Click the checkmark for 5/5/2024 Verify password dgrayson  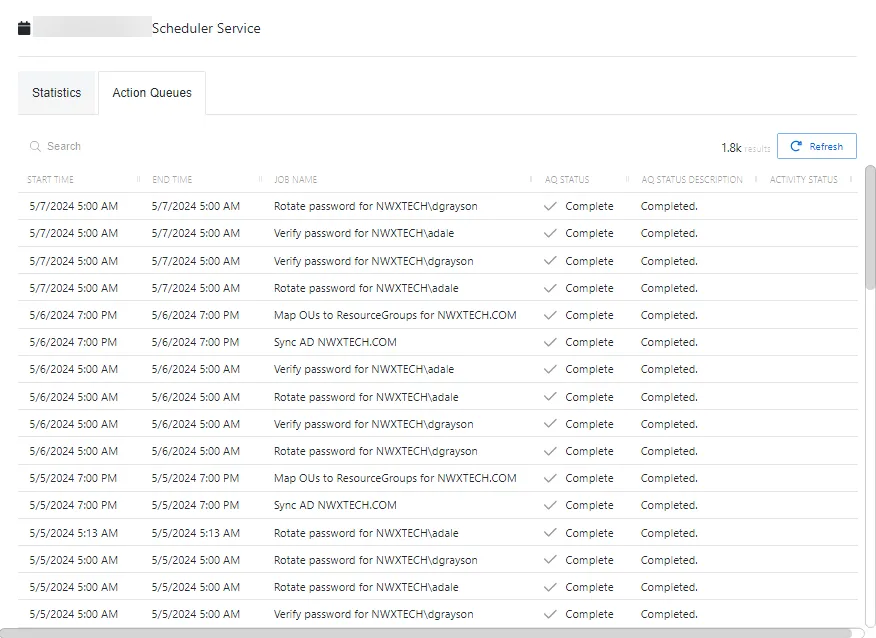550,614
